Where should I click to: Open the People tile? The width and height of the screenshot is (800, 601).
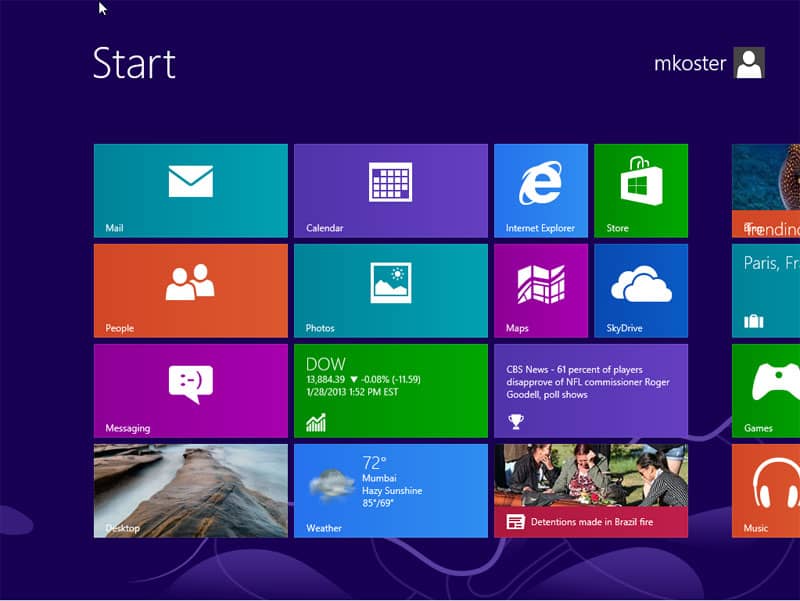191,290
